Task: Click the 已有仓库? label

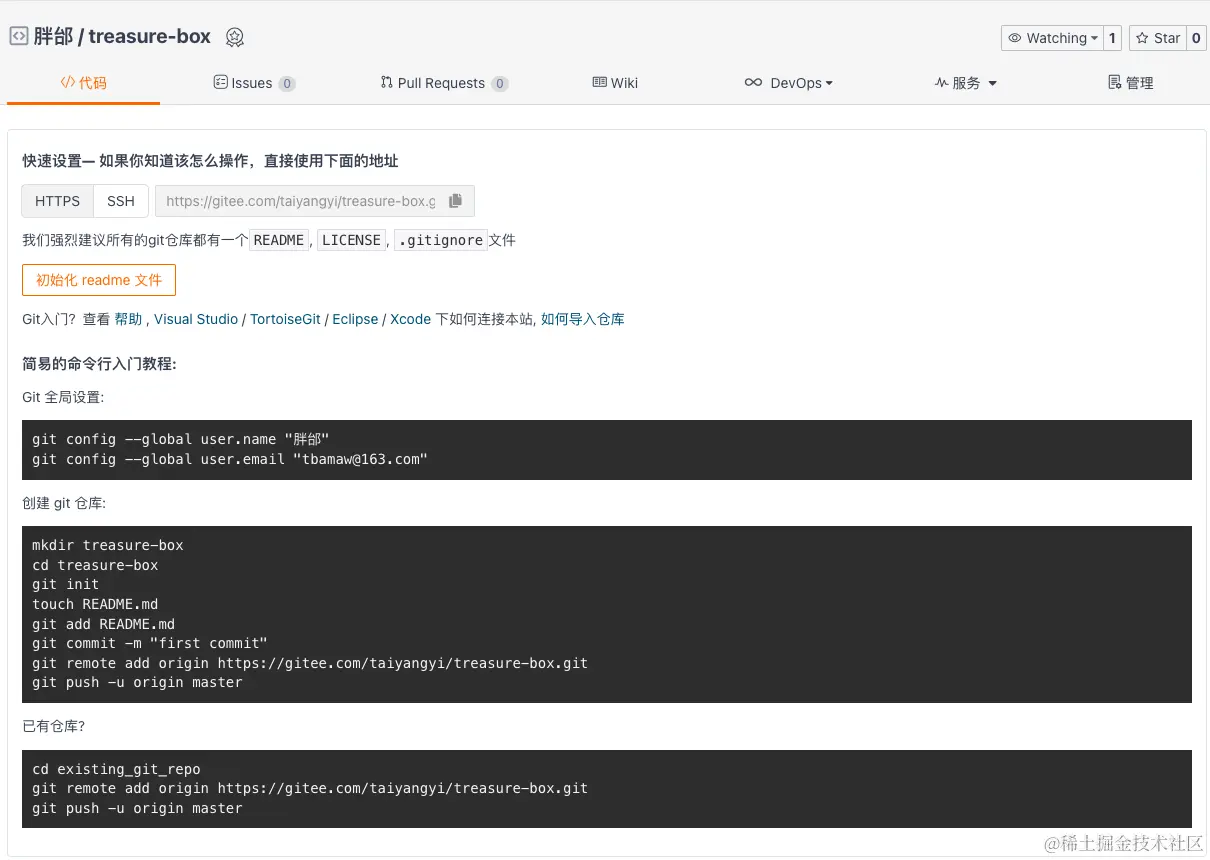Action: pos(54,727)
